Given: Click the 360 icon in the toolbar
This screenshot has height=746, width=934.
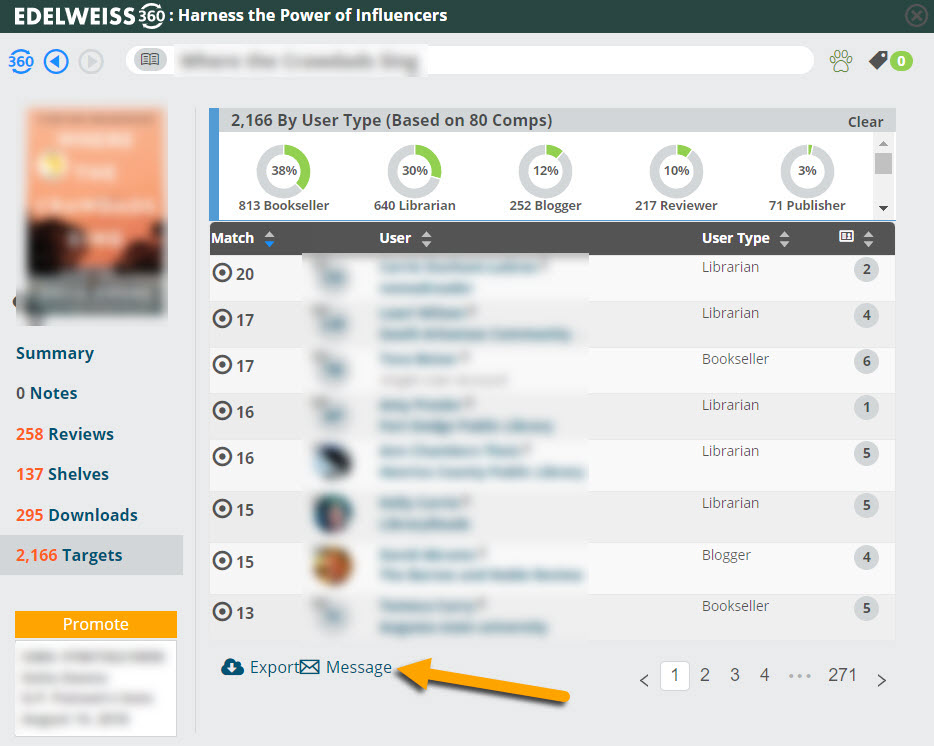Looking at the screenshot, I should point(21,61).
